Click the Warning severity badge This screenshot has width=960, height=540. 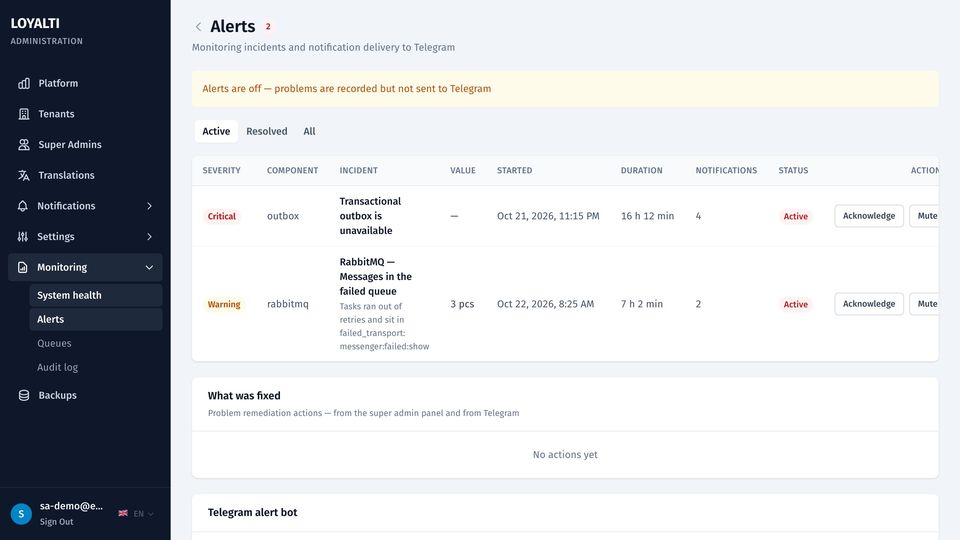[223, 304]
